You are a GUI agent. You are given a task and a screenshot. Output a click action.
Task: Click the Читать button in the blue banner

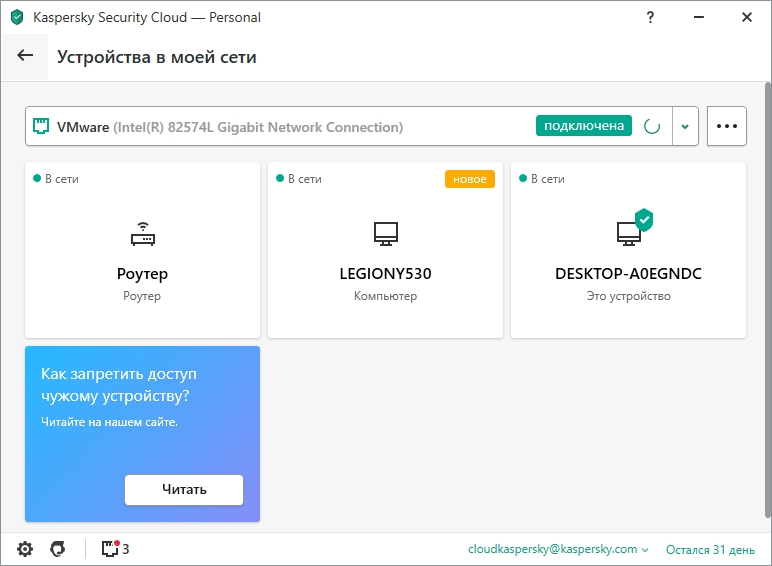[x=184, y=490]
